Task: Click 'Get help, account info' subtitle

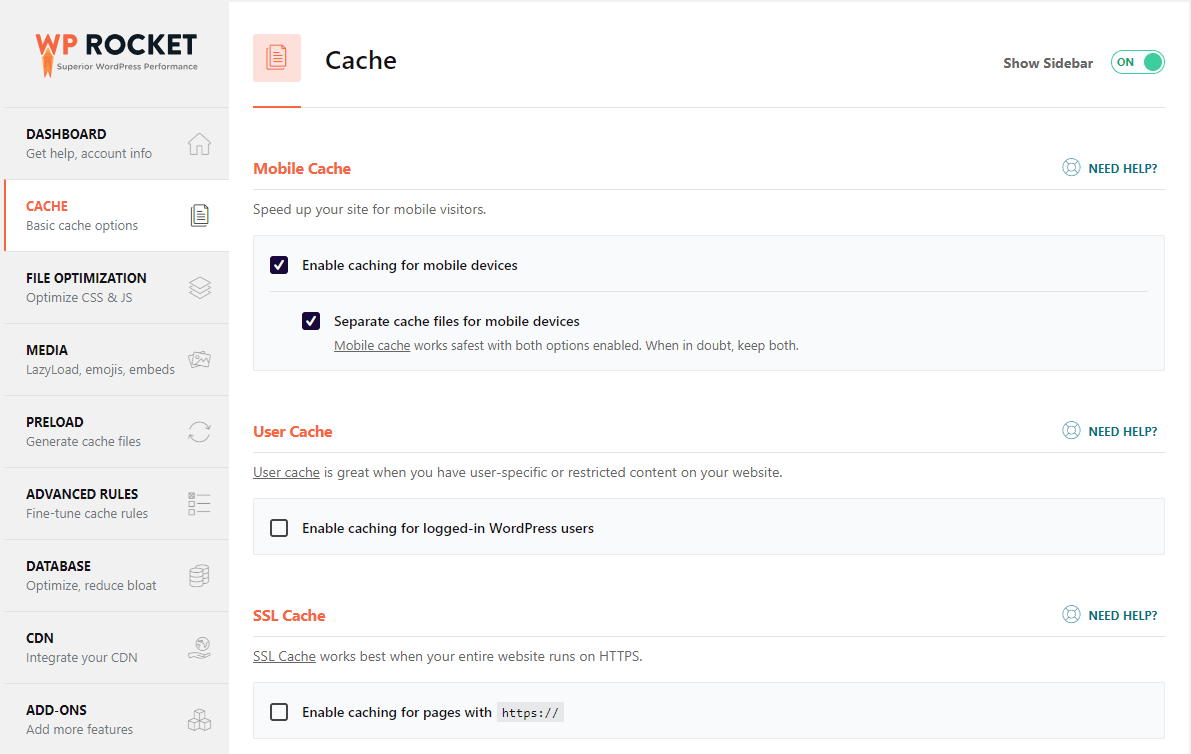Action: pyautogui.click(x=89, y=153)
